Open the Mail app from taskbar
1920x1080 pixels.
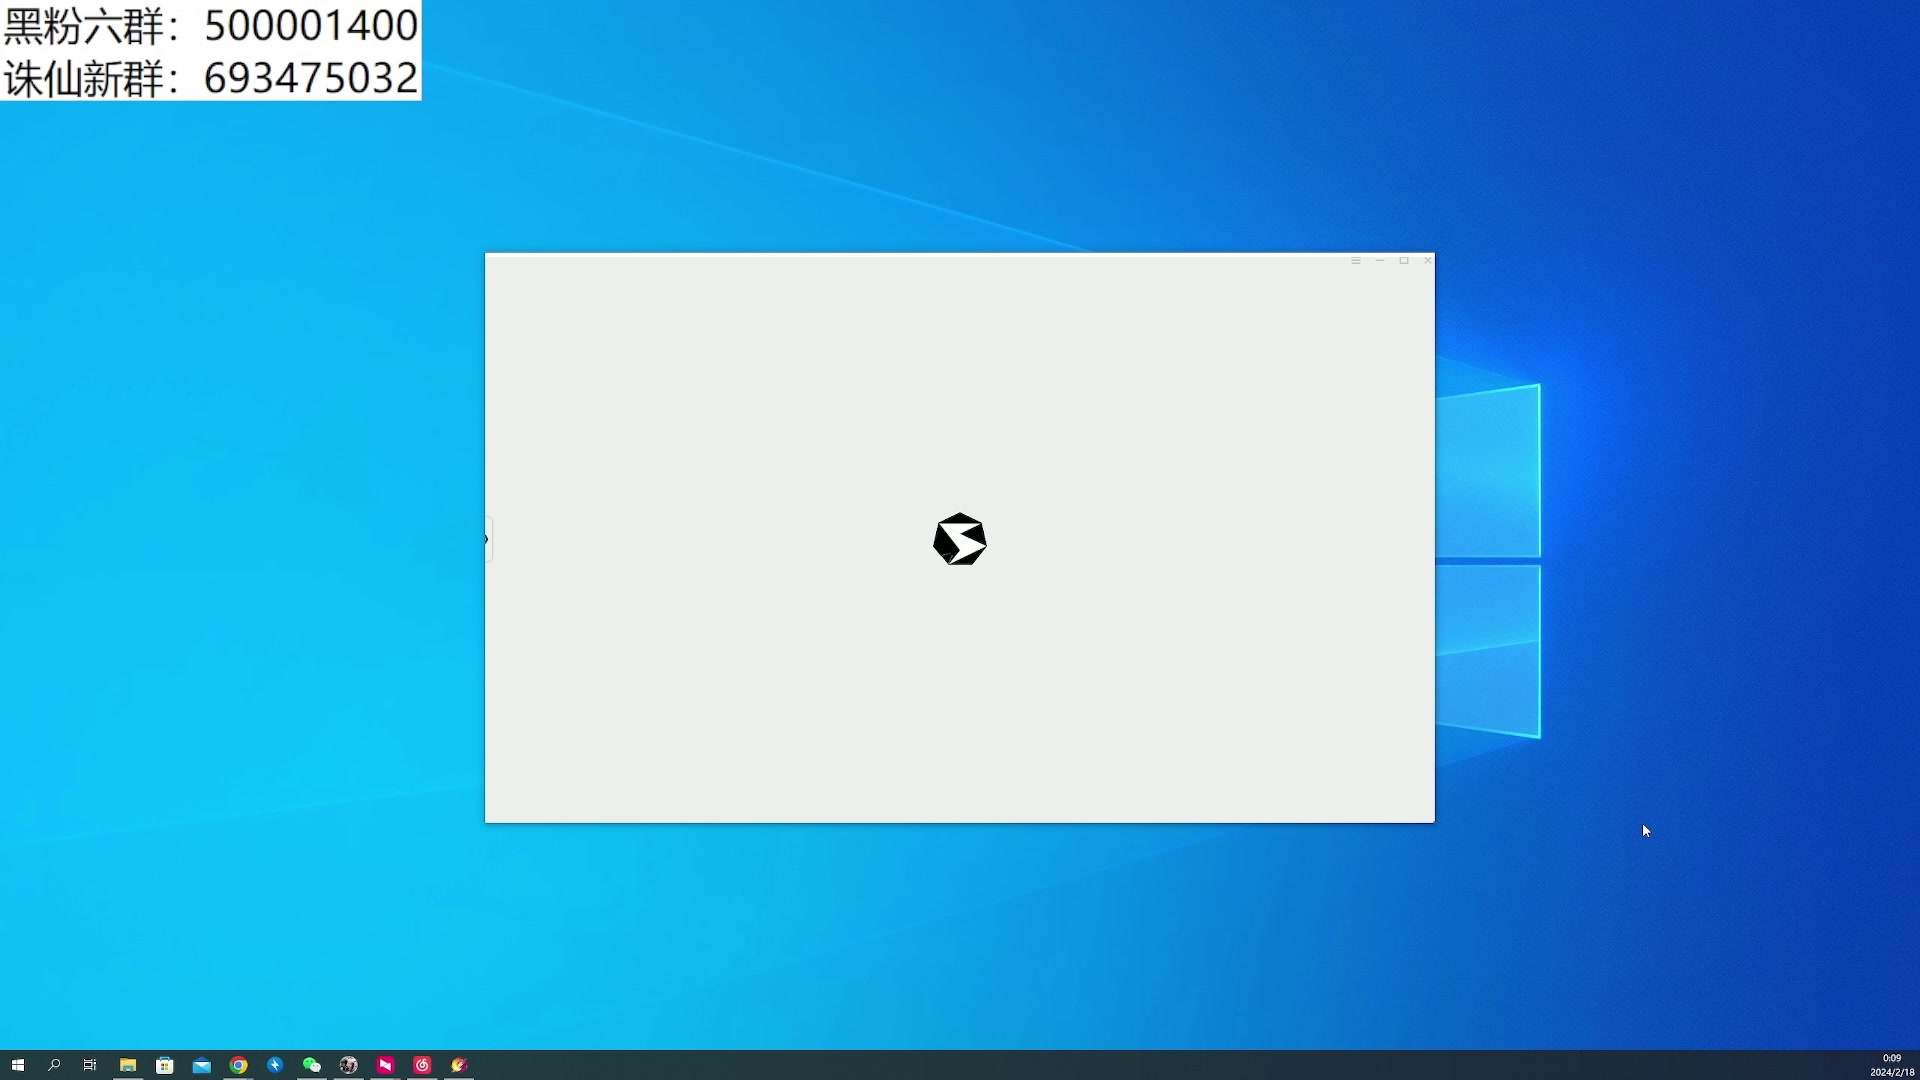(202, 1065)
